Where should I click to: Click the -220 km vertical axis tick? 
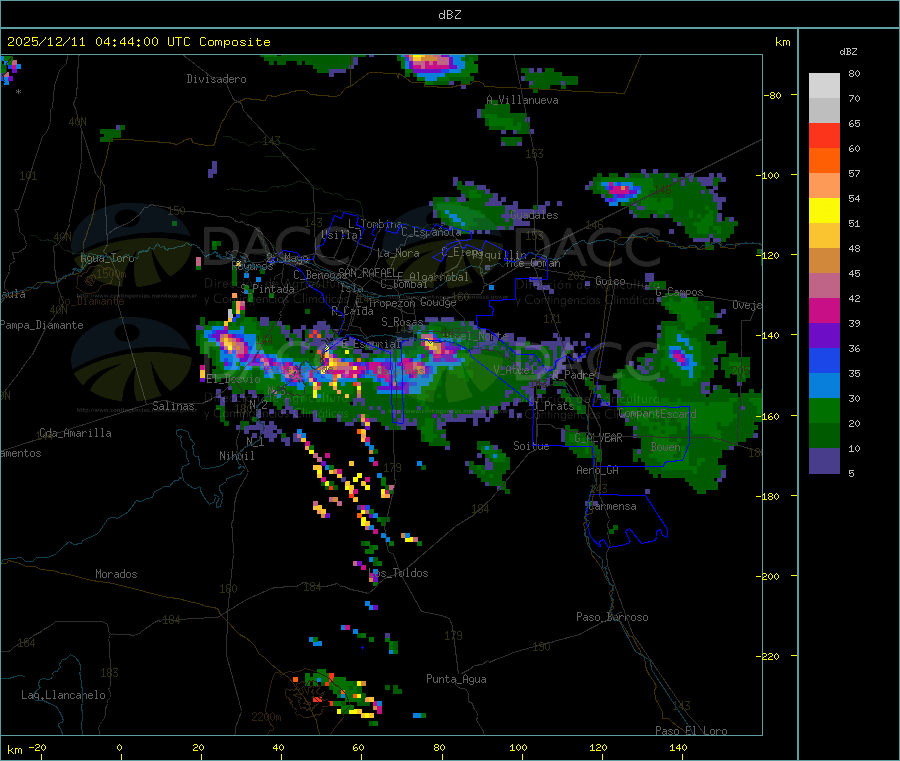click(769, 656)
